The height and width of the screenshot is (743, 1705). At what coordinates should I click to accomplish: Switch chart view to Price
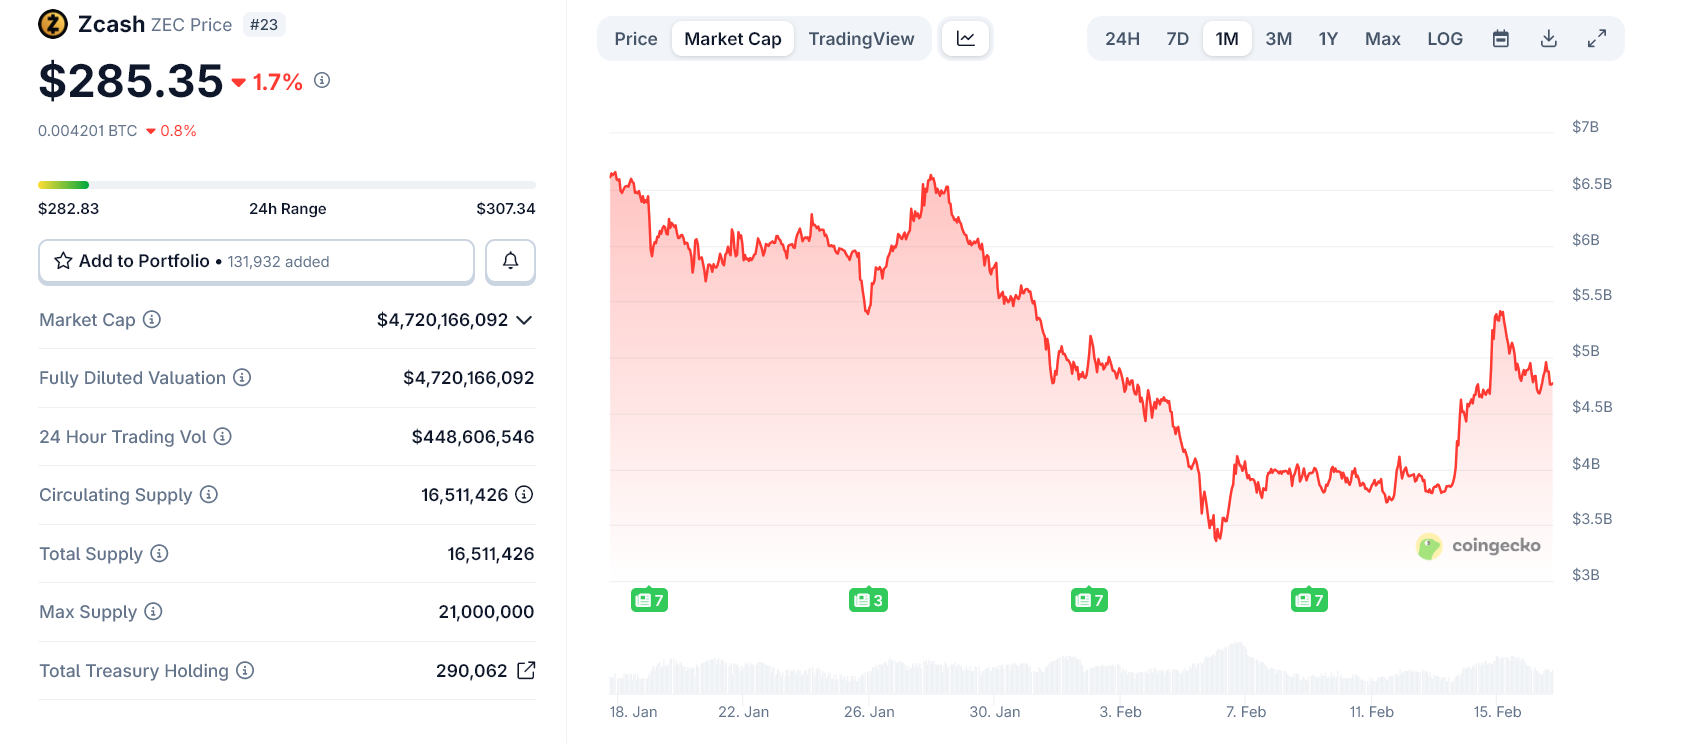click(x=636, y=38)
